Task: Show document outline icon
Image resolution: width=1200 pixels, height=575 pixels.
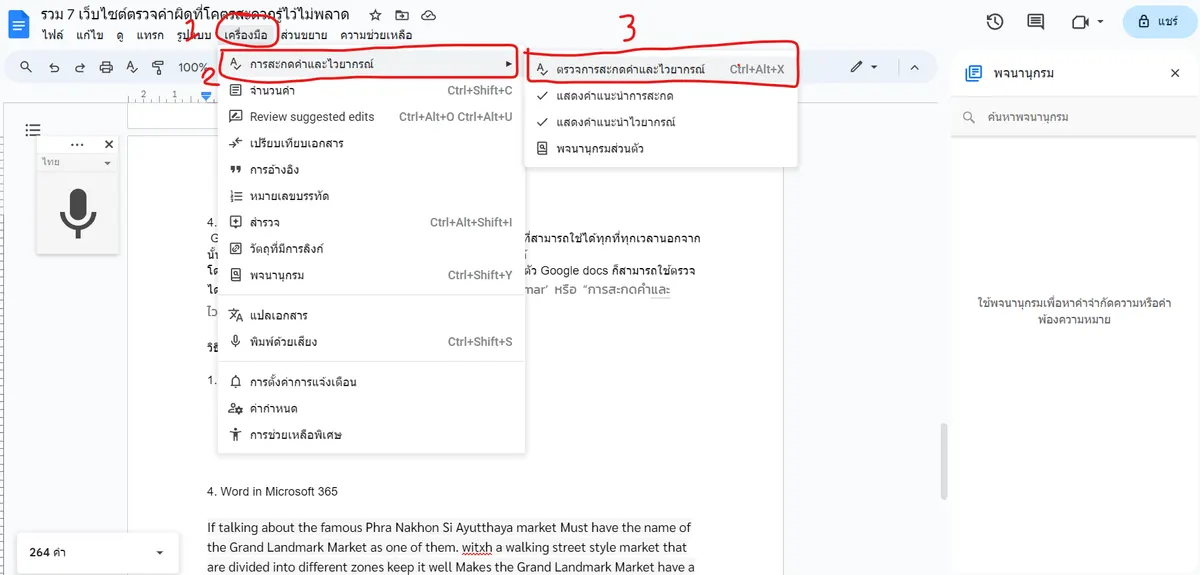Action: tap(33, 130)
